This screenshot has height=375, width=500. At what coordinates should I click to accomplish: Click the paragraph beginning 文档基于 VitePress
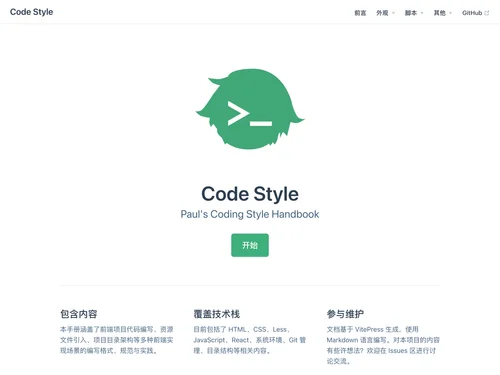click(383, 345)
